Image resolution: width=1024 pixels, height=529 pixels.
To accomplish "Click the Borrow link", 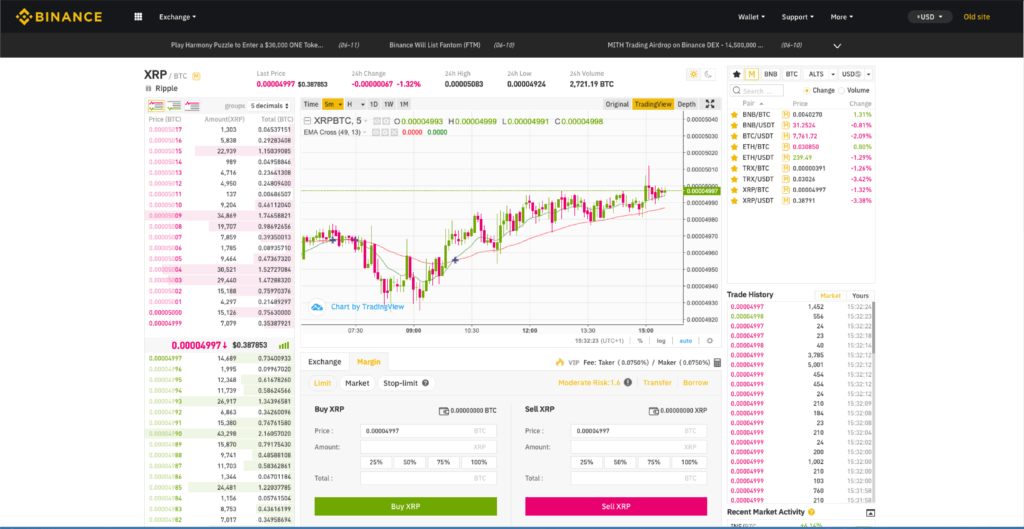I will [x=695, y=382].
